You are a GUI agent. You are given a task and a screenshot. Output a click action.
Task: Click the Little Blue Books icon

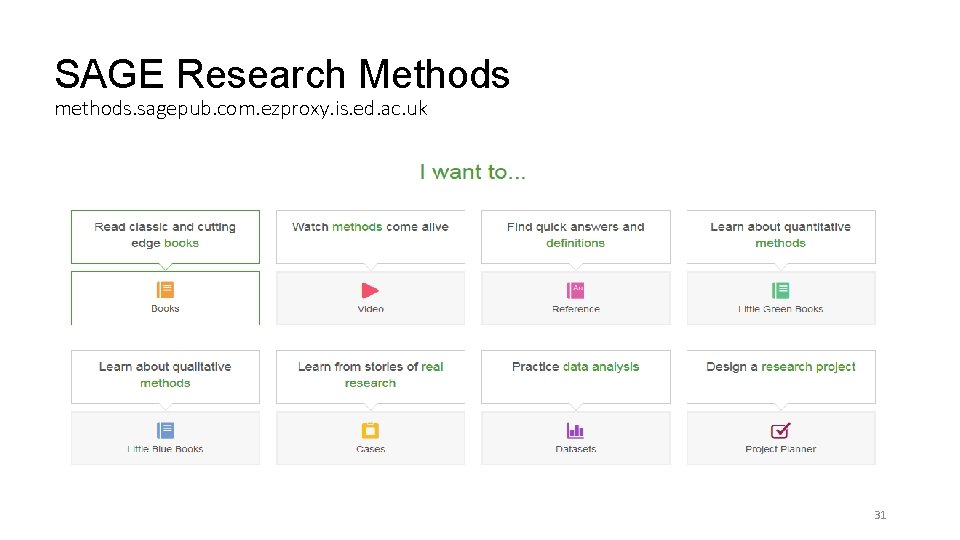tap(165, 430)
